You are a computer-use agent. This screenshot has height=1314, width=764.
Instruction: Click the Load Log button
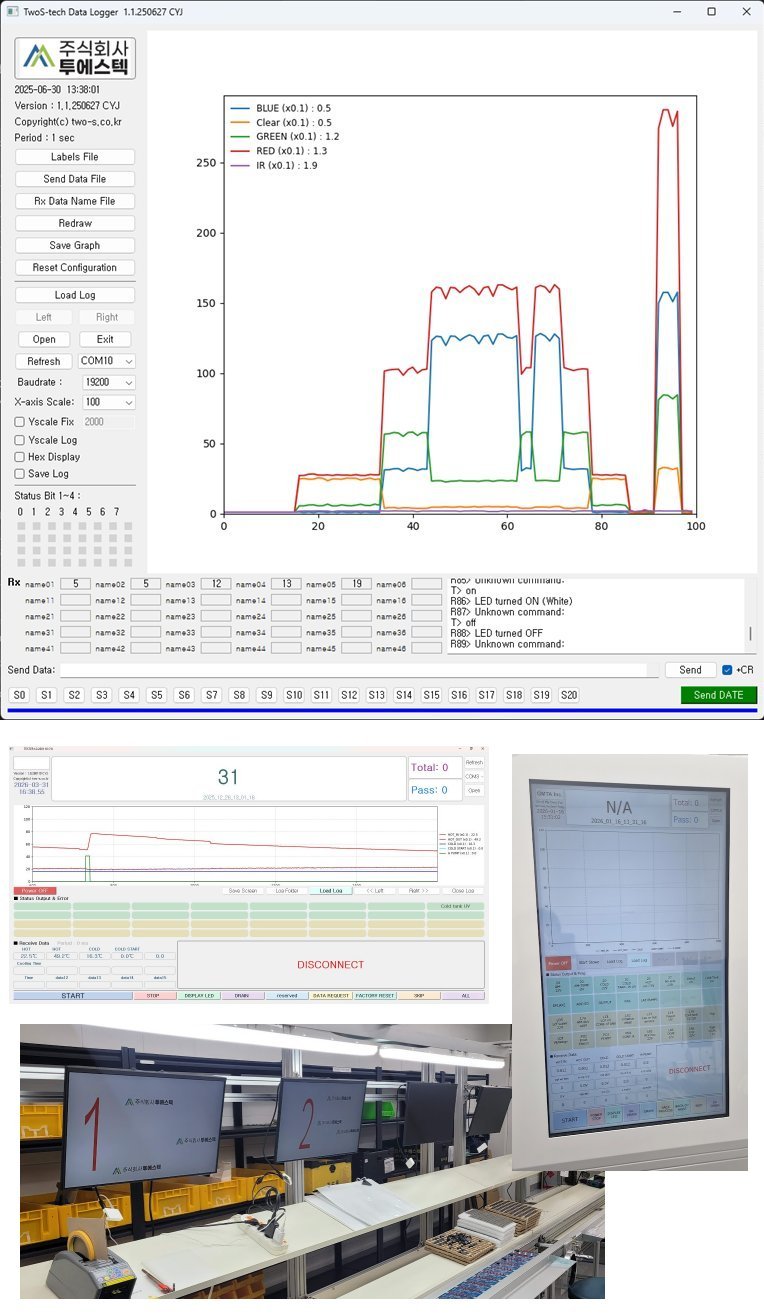pyautogui.click(x=75, y=295)
